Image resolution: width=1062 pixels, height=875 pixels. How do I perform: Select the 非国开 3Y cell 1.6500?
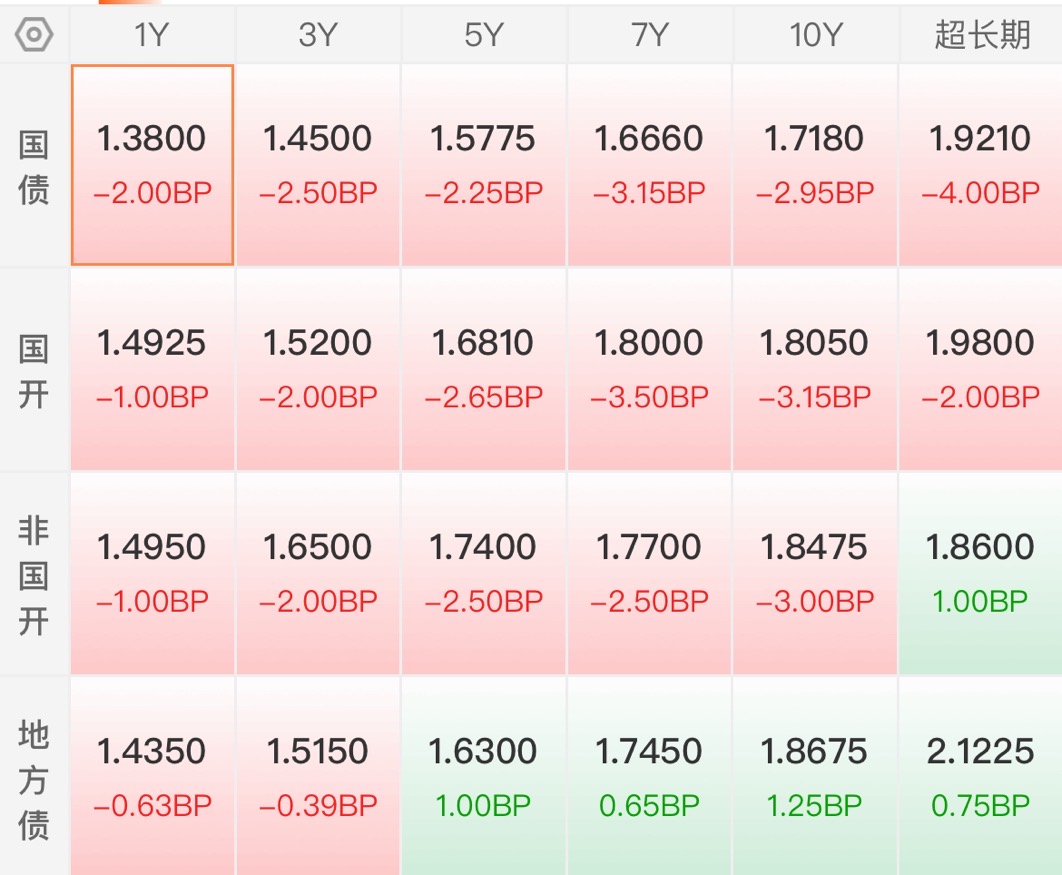point(318,574)
